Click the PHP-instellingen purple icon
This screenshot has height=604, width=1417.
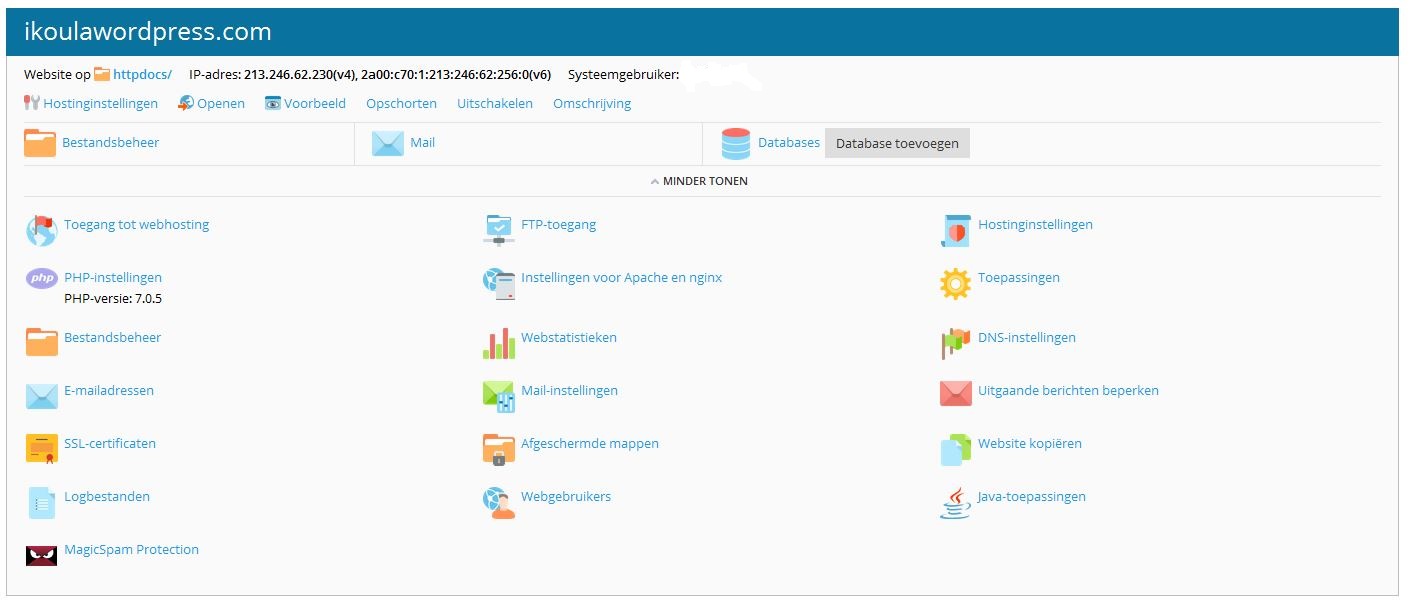[41, 279]
